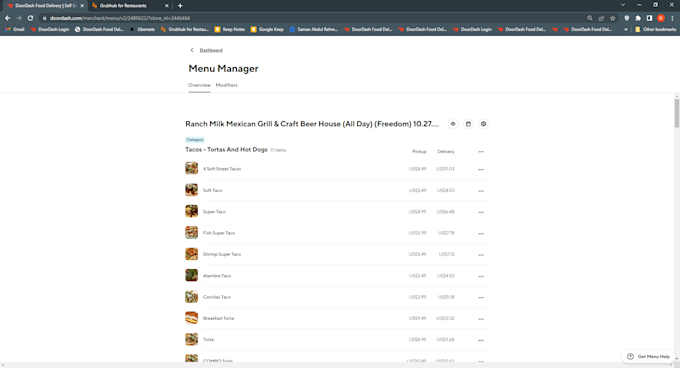Open three-dot menu for Shrimp Super Taco

coord(481,255)
